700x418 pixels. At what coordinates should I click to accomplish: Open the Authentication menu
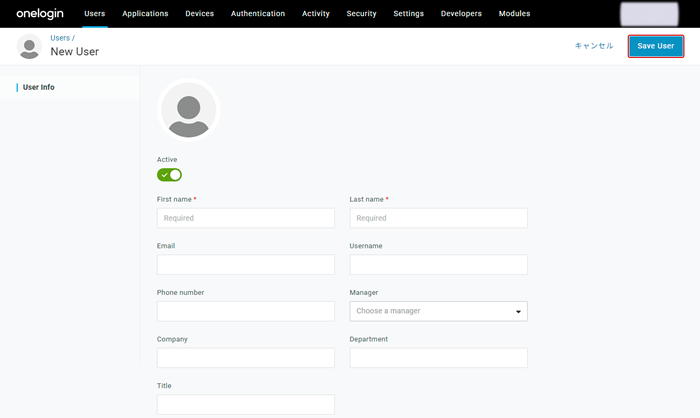tap(258, 14)
